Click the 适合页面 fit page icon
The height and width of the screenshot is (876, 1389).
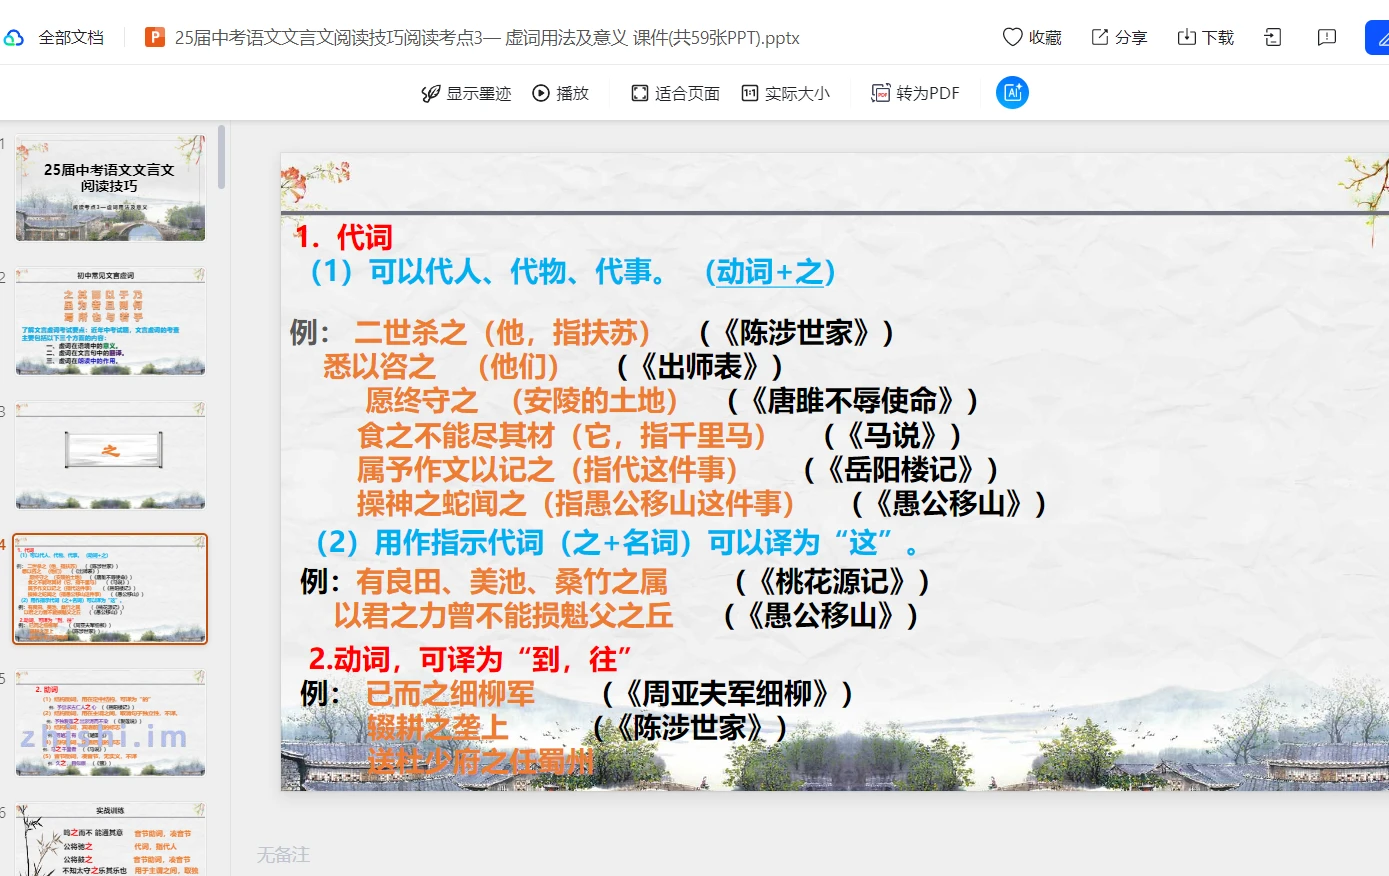(x=640, y=93)
